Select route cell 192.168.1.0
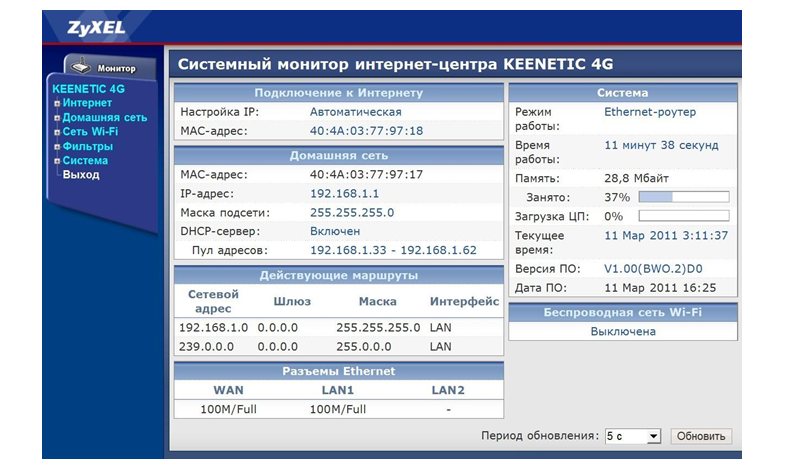This screenshot has height=467, width=800. (213, 328)
